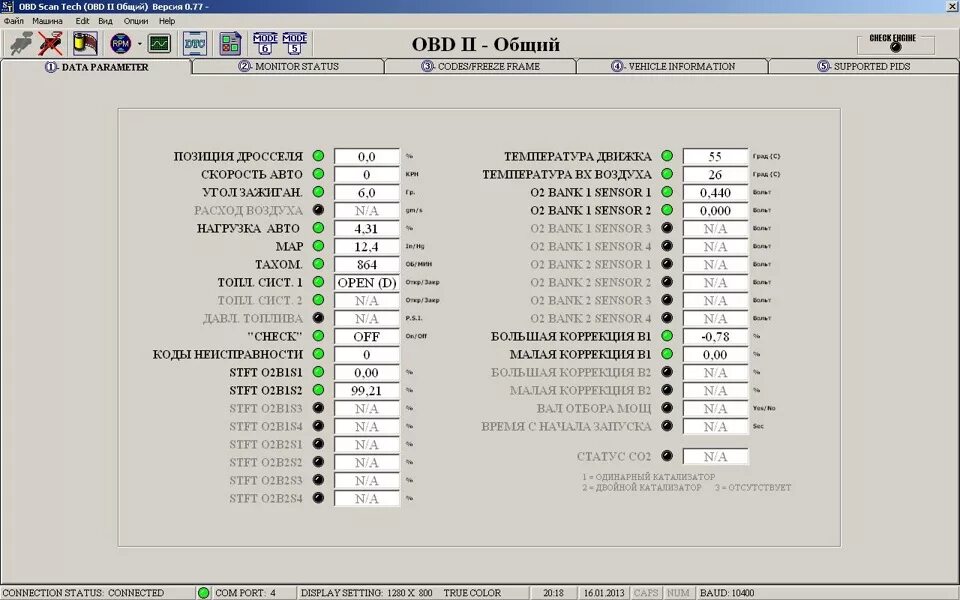Select the DATA PARAMETER tab
The height and width of the screenshot is (600, 960).
96,67
